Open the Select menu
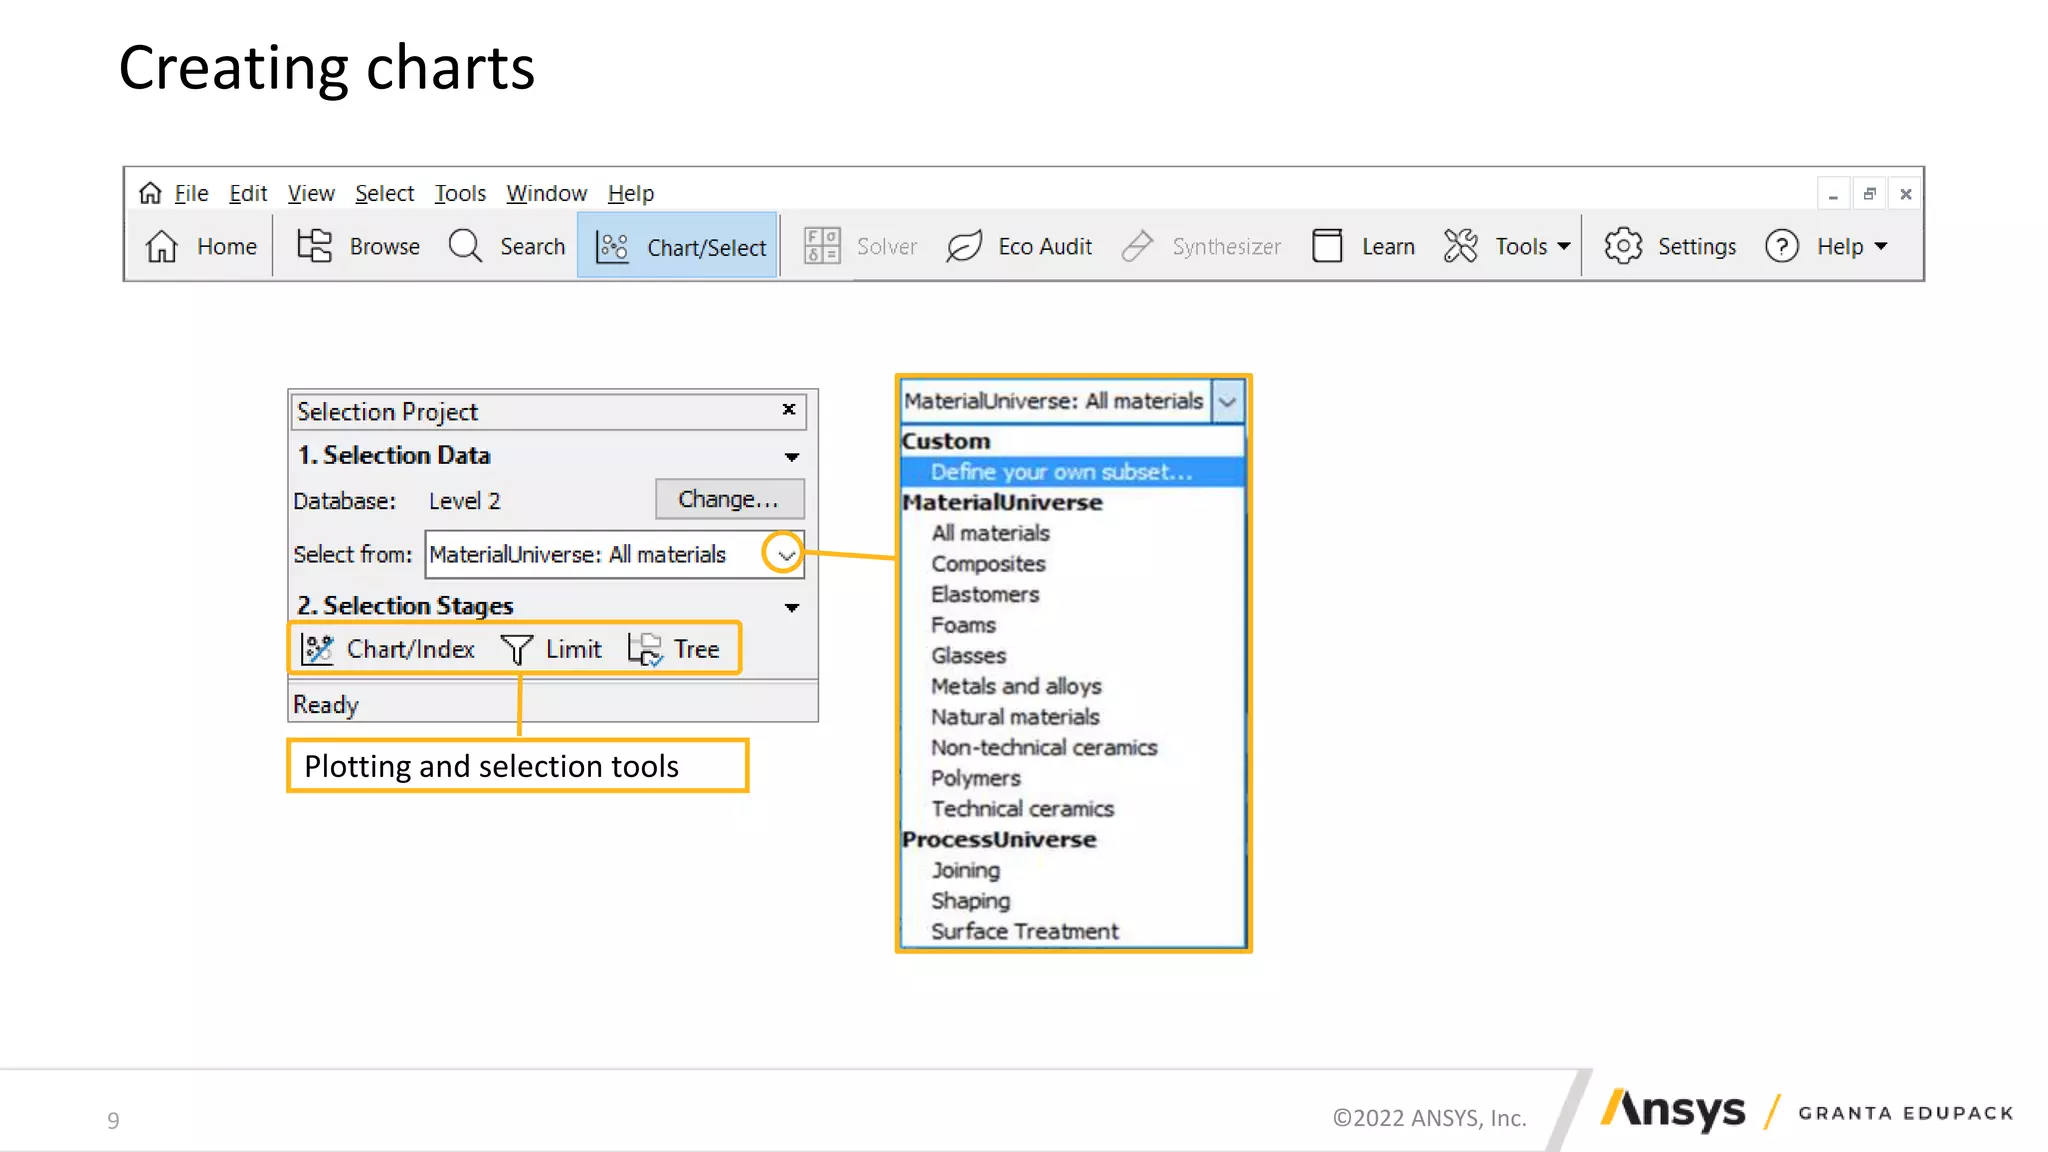The height and width of the screenshot is (1152, 2048). (384, 193)
